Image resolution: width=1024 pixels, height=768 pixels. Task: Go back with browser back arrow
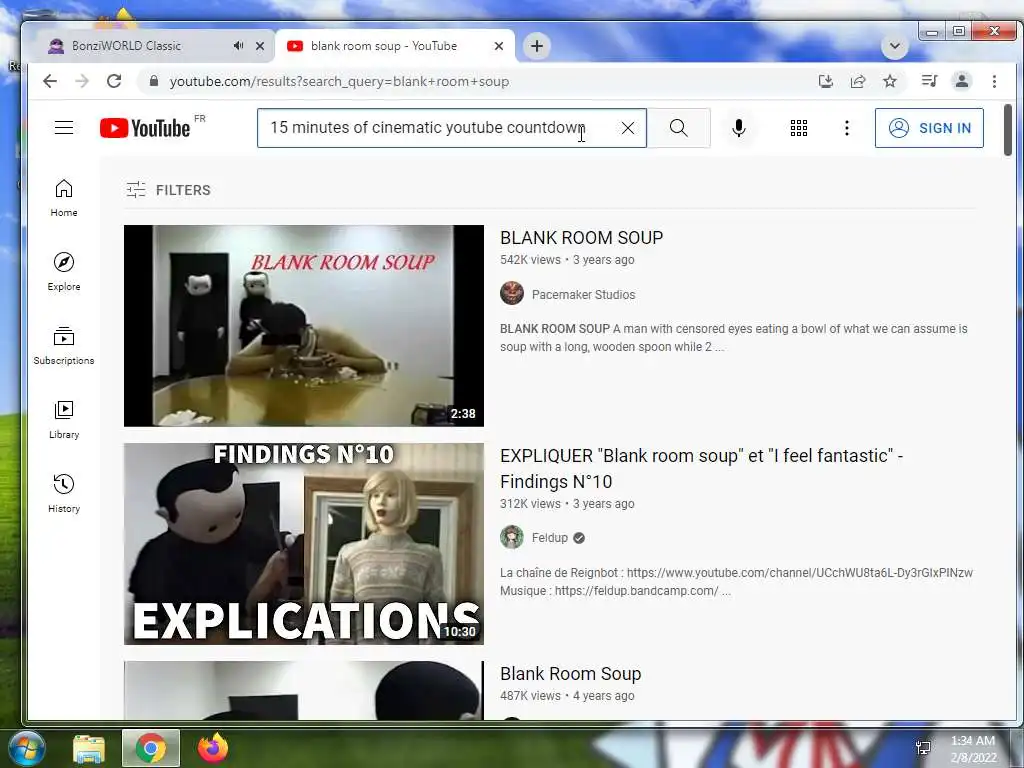click(50, 81)
